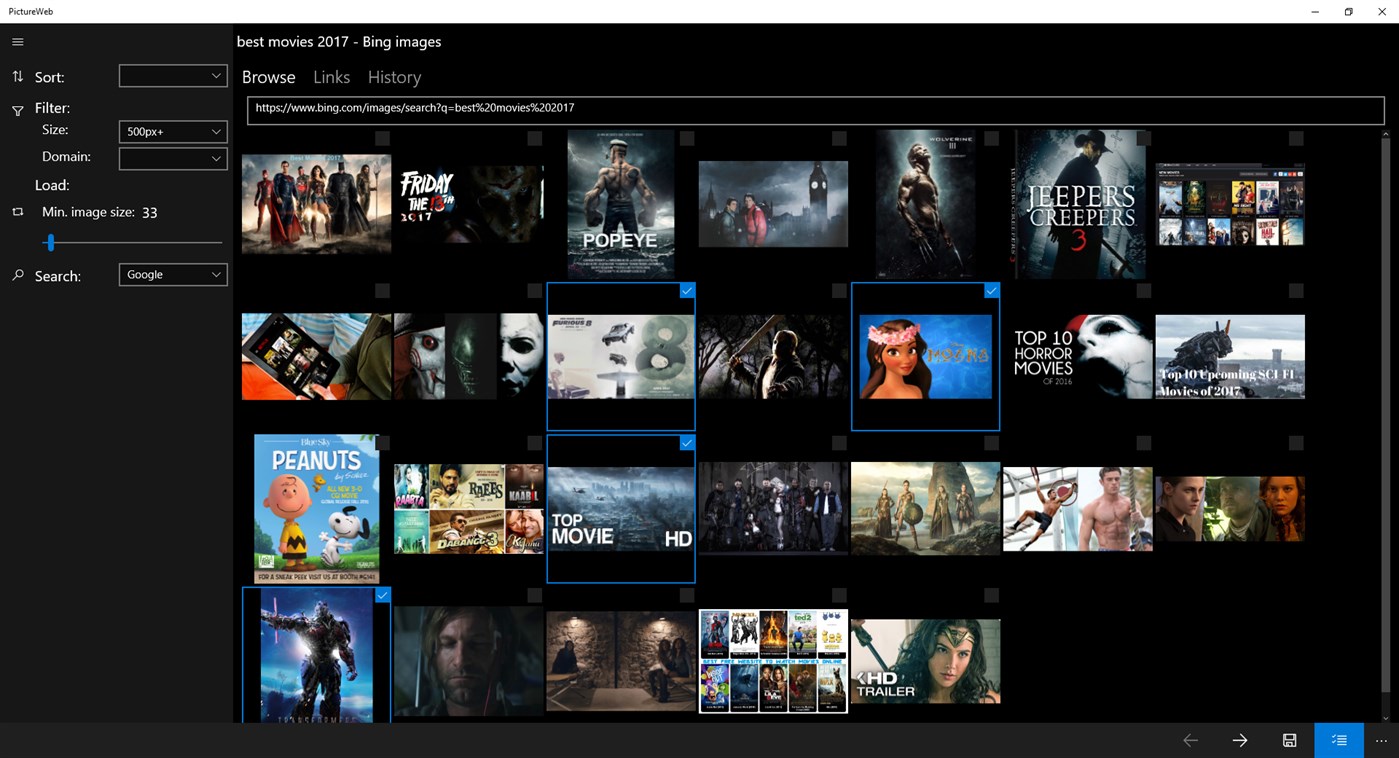Click the Search magnifier icon
1399x758 pixels.
point(17,275)
